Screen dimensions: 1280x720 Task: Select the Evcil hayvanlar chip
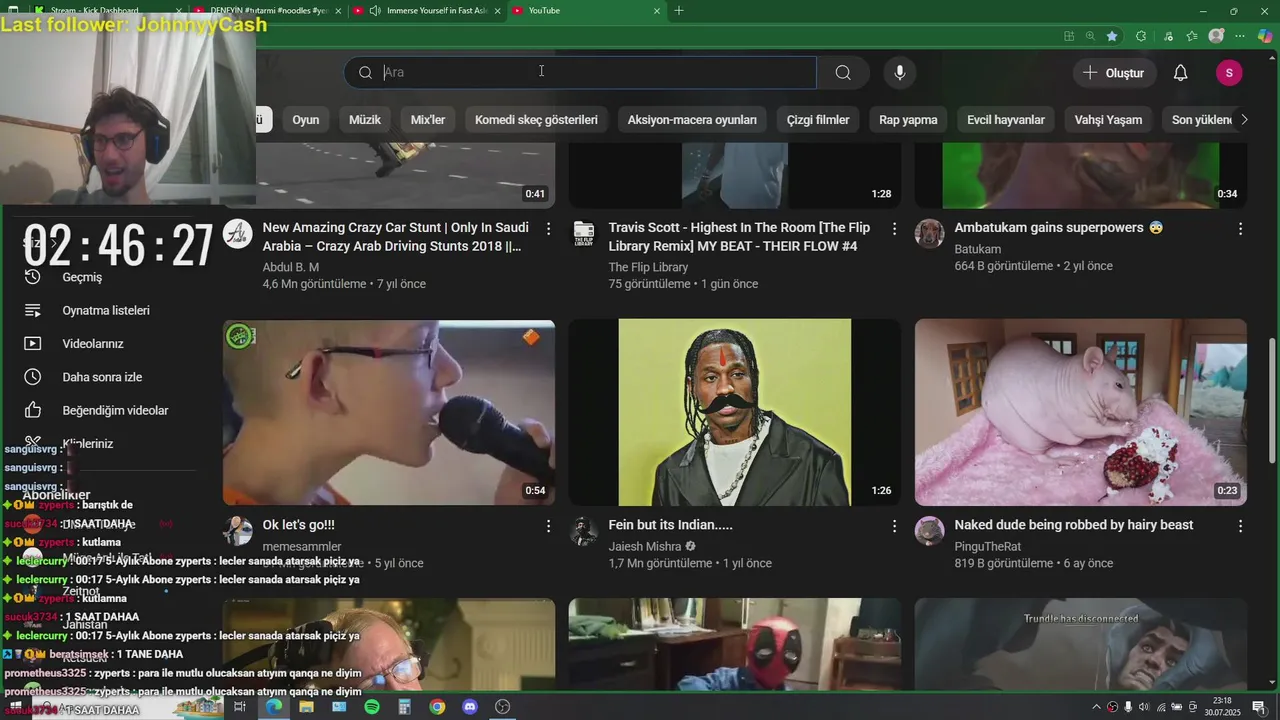pos(1006,120)
